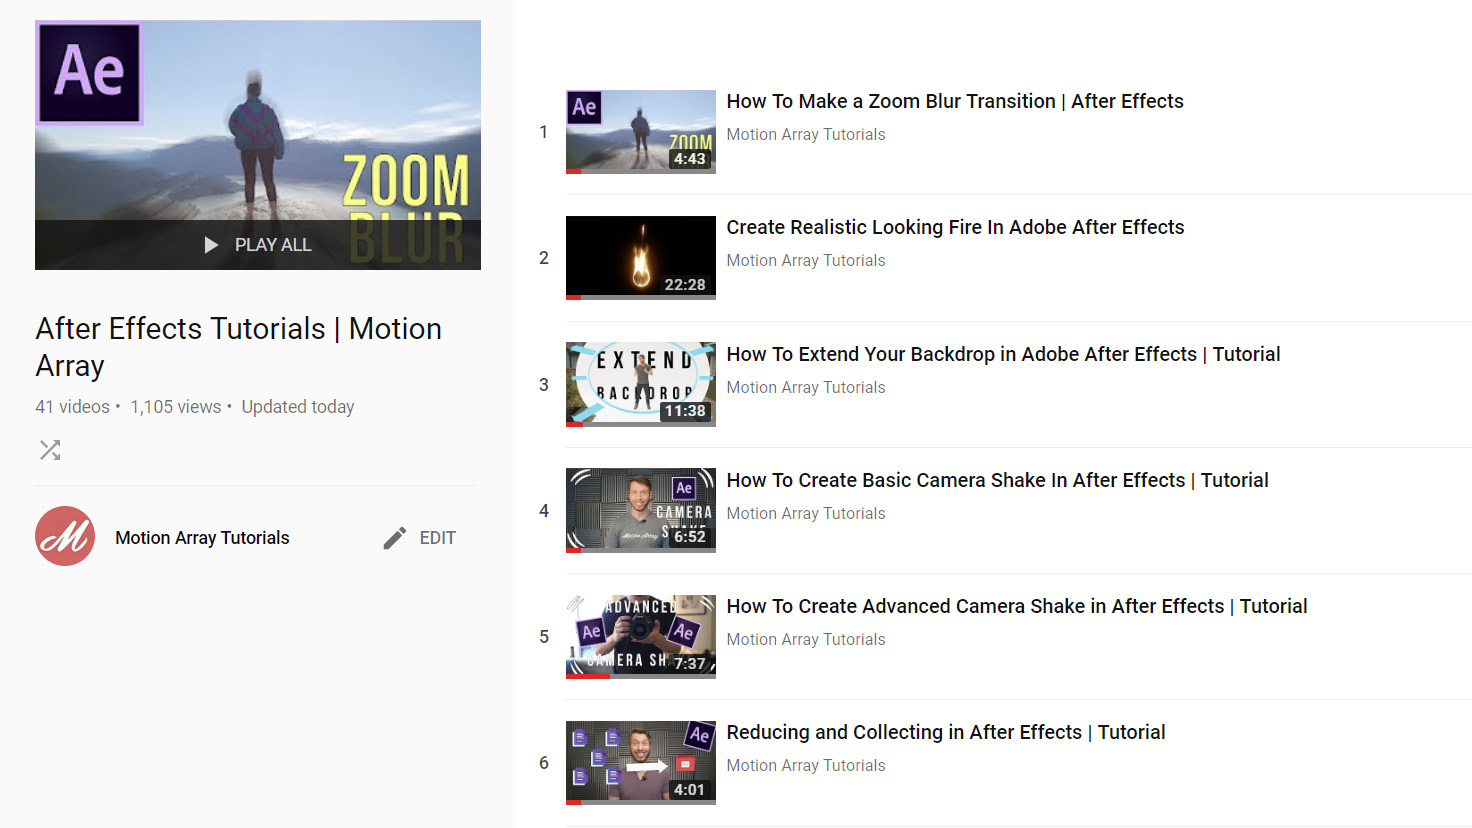This screenshot has height=828, width=1472.
Task: Click channel name under Extend Backdrop video
Action: [806, 387]
